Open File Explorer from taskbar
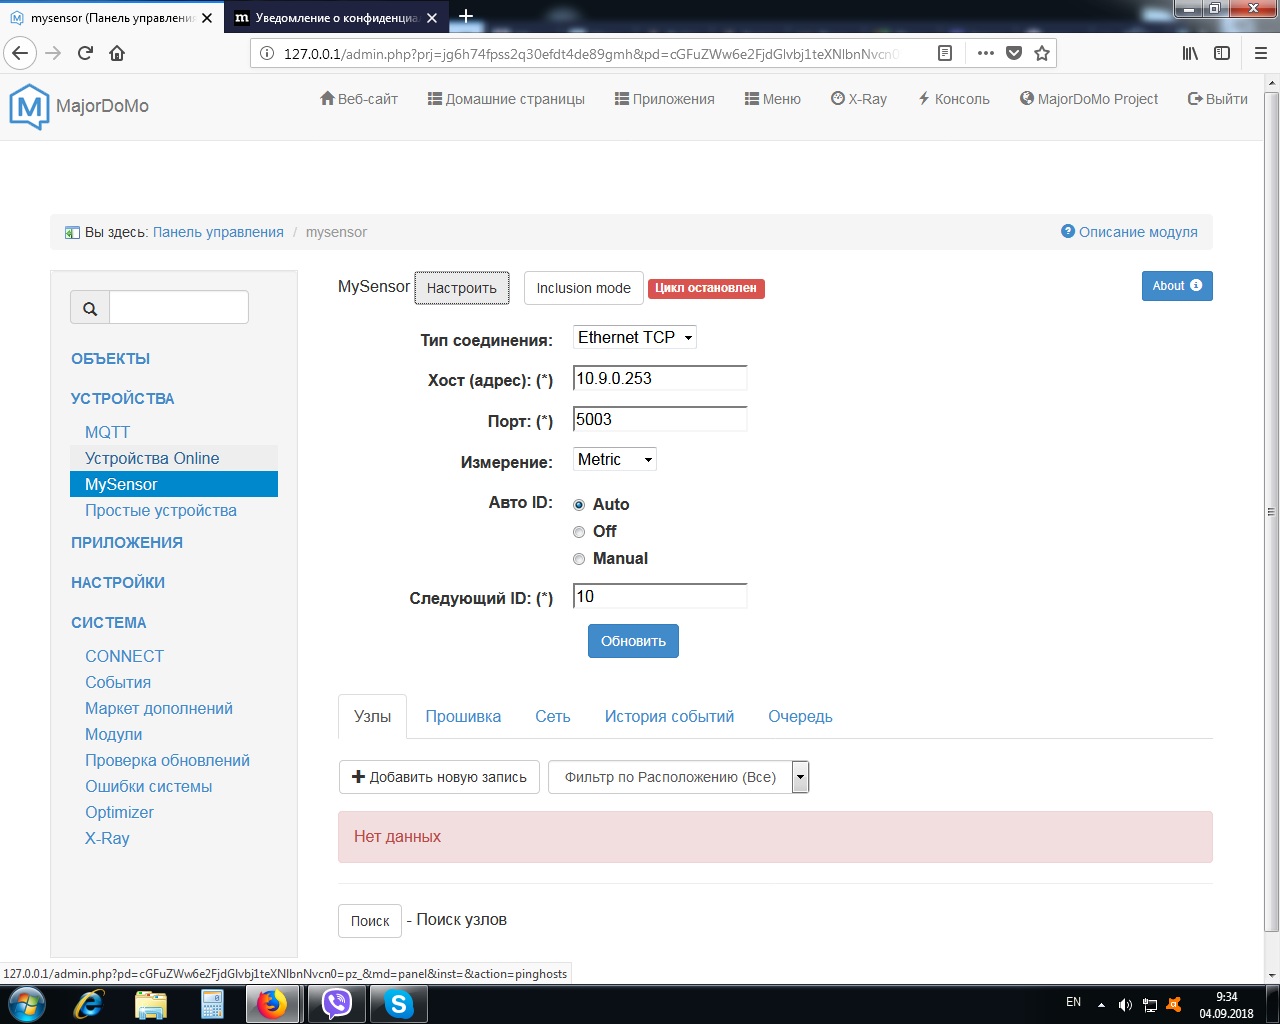This screenshot has width=1280, height=1024. coord(151,1004)
